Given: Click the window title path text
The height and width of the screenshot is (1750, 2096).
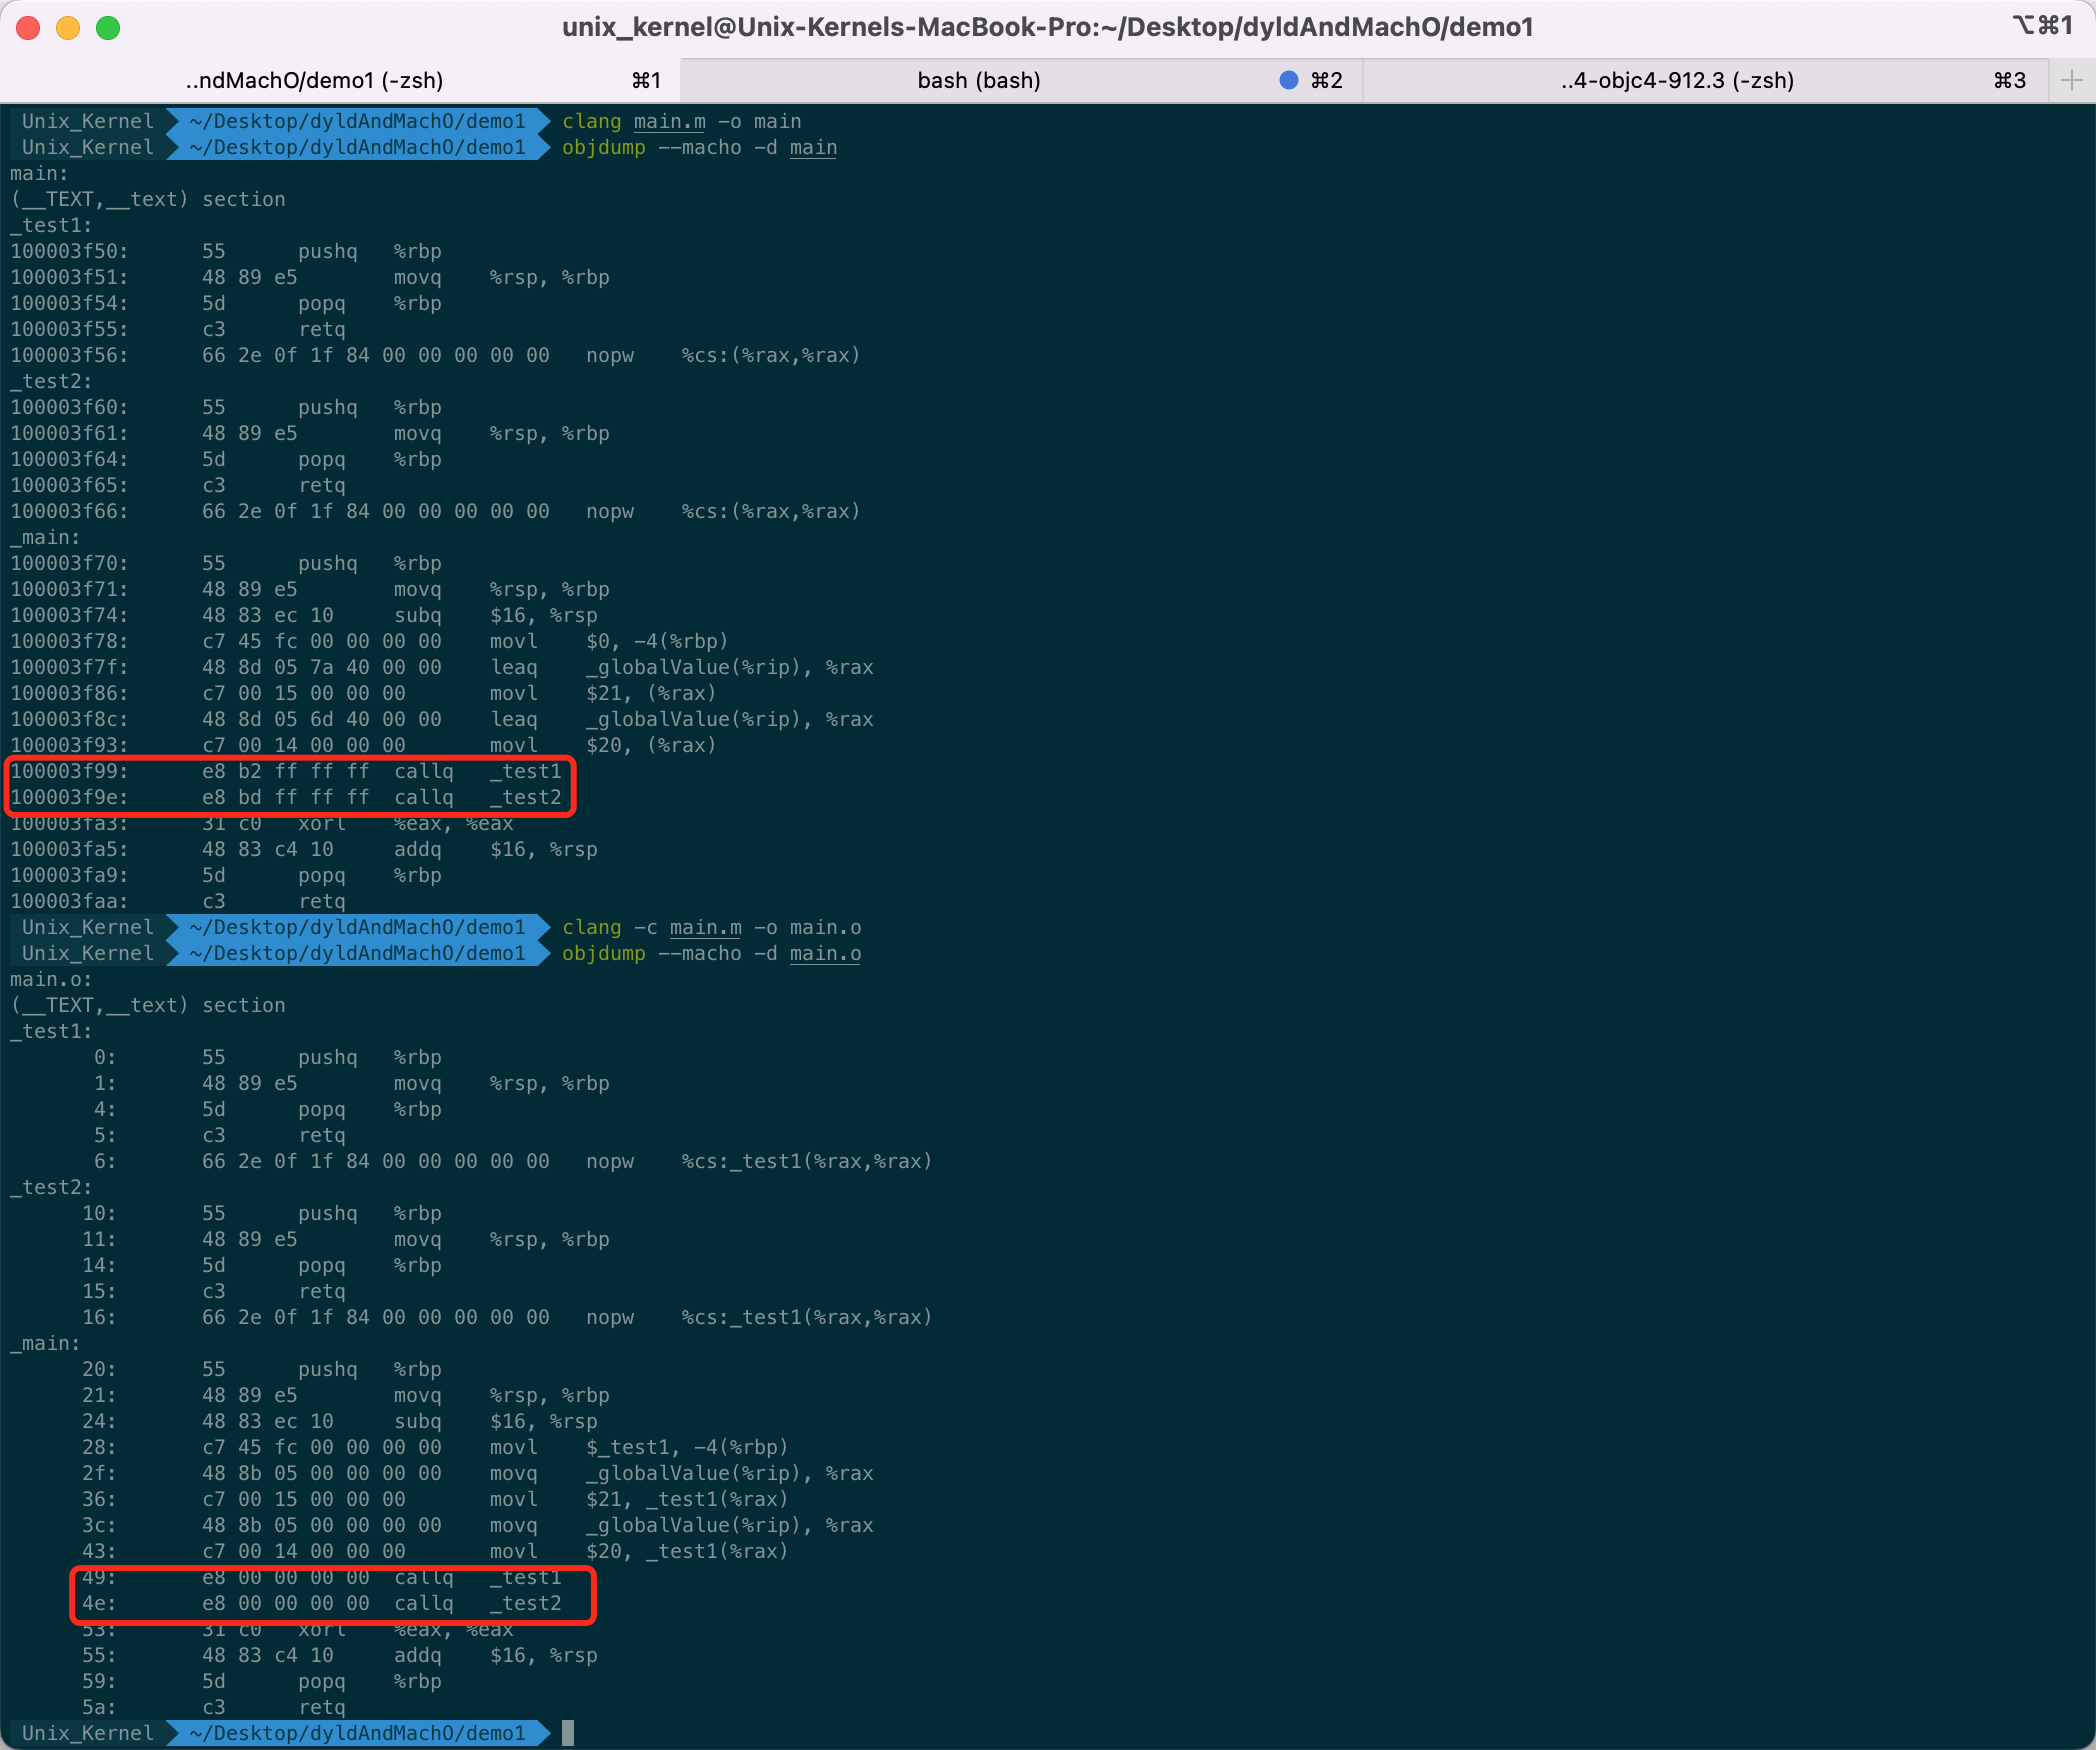Looking at the screenshot, I should (1047, 27).
